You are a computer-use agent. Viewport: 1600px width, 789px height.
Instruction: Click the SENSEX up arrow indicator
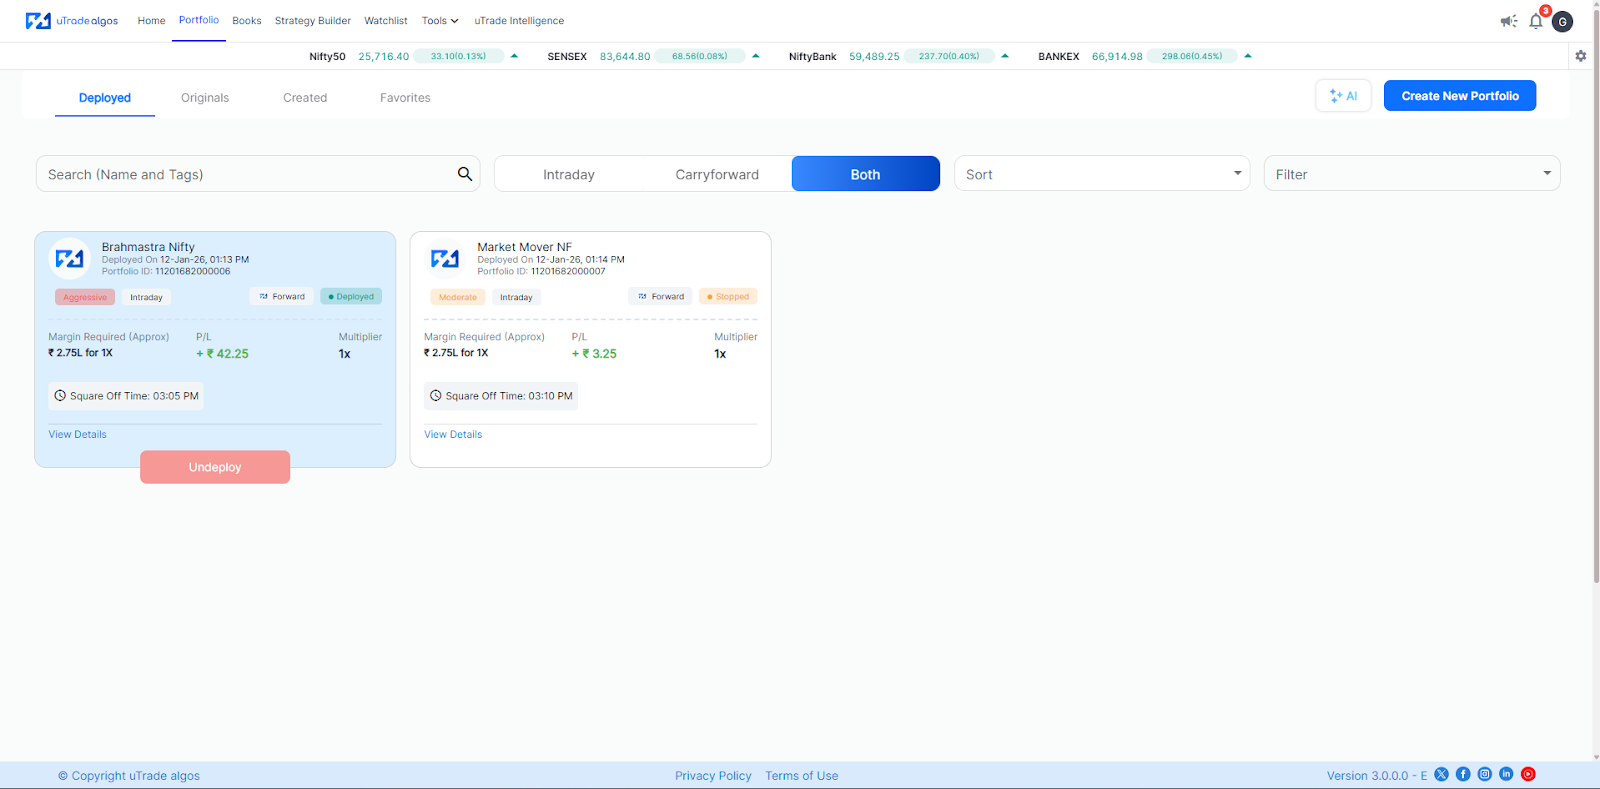756,56
